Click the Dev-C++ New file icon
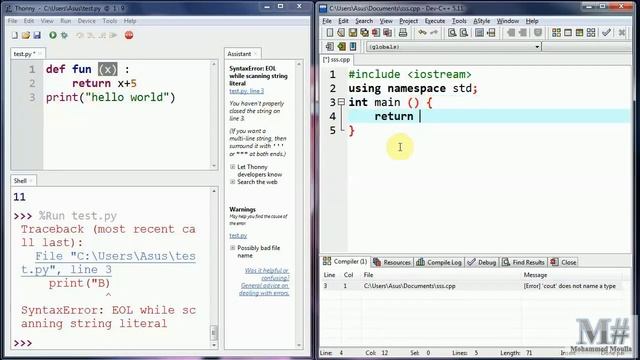640x360 pixels. click(329, 33)
